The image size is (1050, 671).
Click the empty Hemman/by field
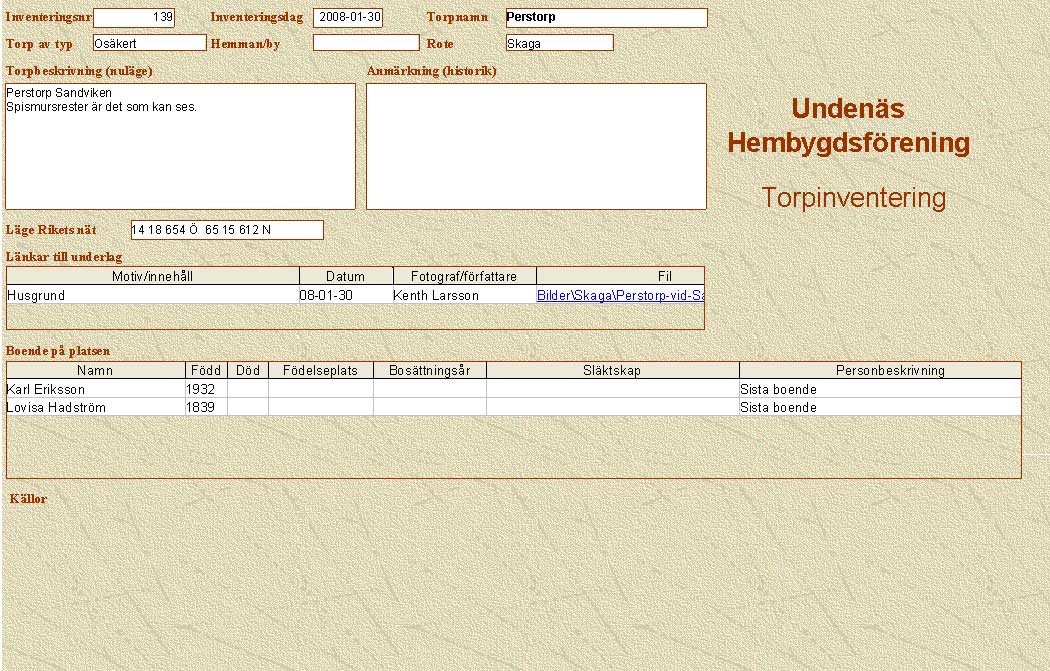[x=366, y=43]
